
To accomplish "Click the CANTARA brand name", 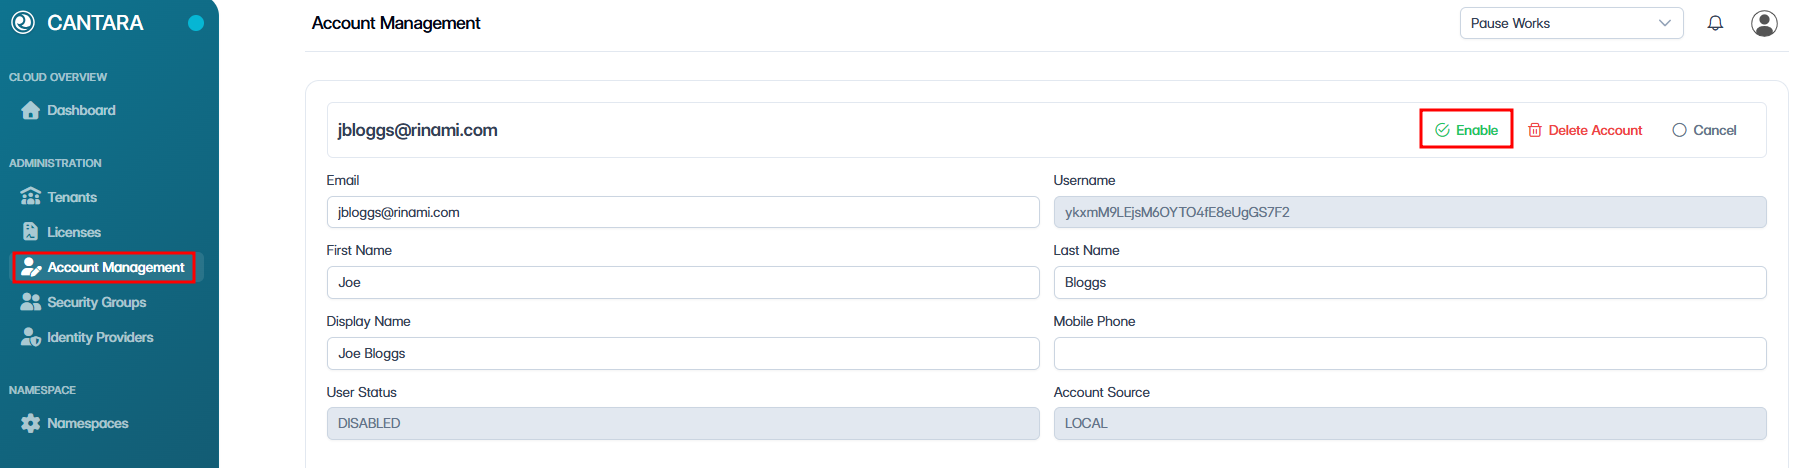I will 95,23.
